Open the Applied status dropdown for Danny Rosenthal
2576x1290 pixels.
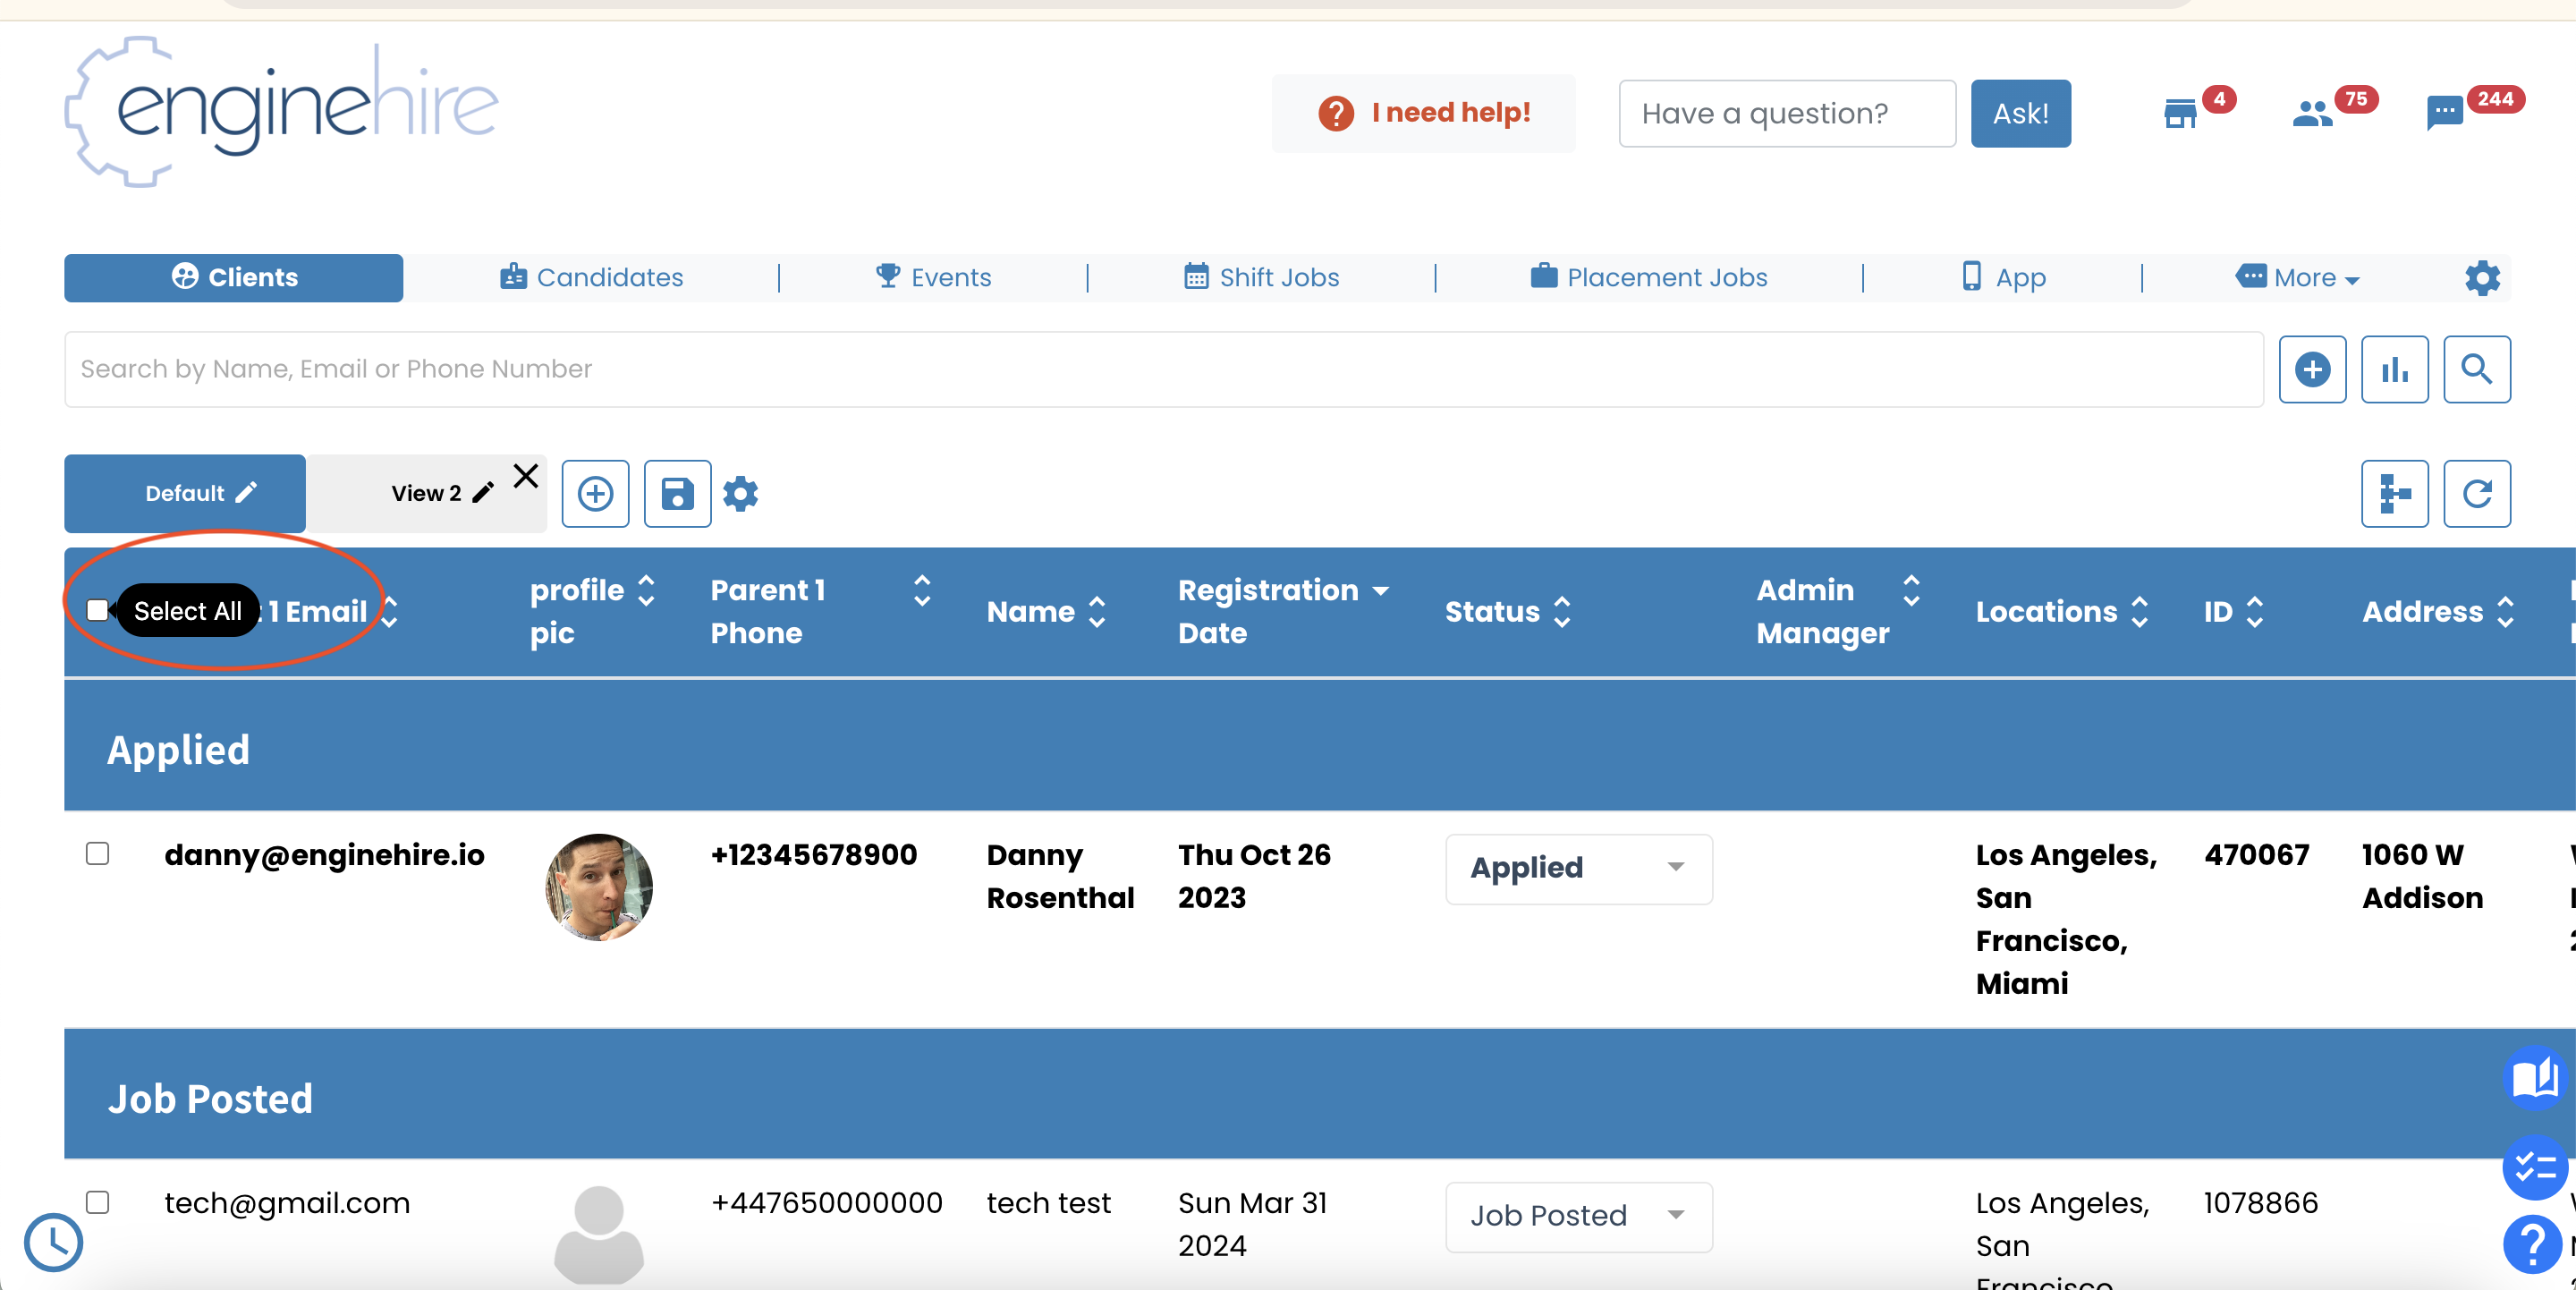click(x=1578, y=868)
